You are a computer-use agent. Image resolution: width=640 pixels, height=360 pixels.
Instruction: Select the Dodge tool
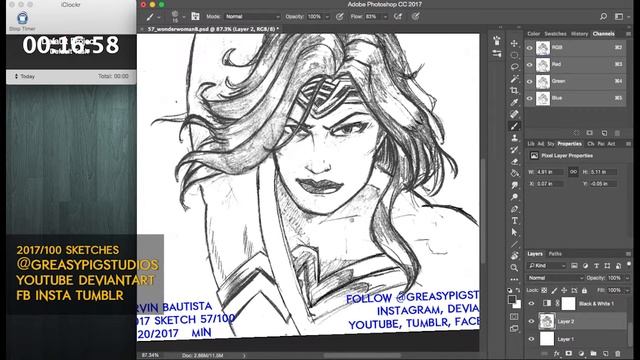click(514, 197)
